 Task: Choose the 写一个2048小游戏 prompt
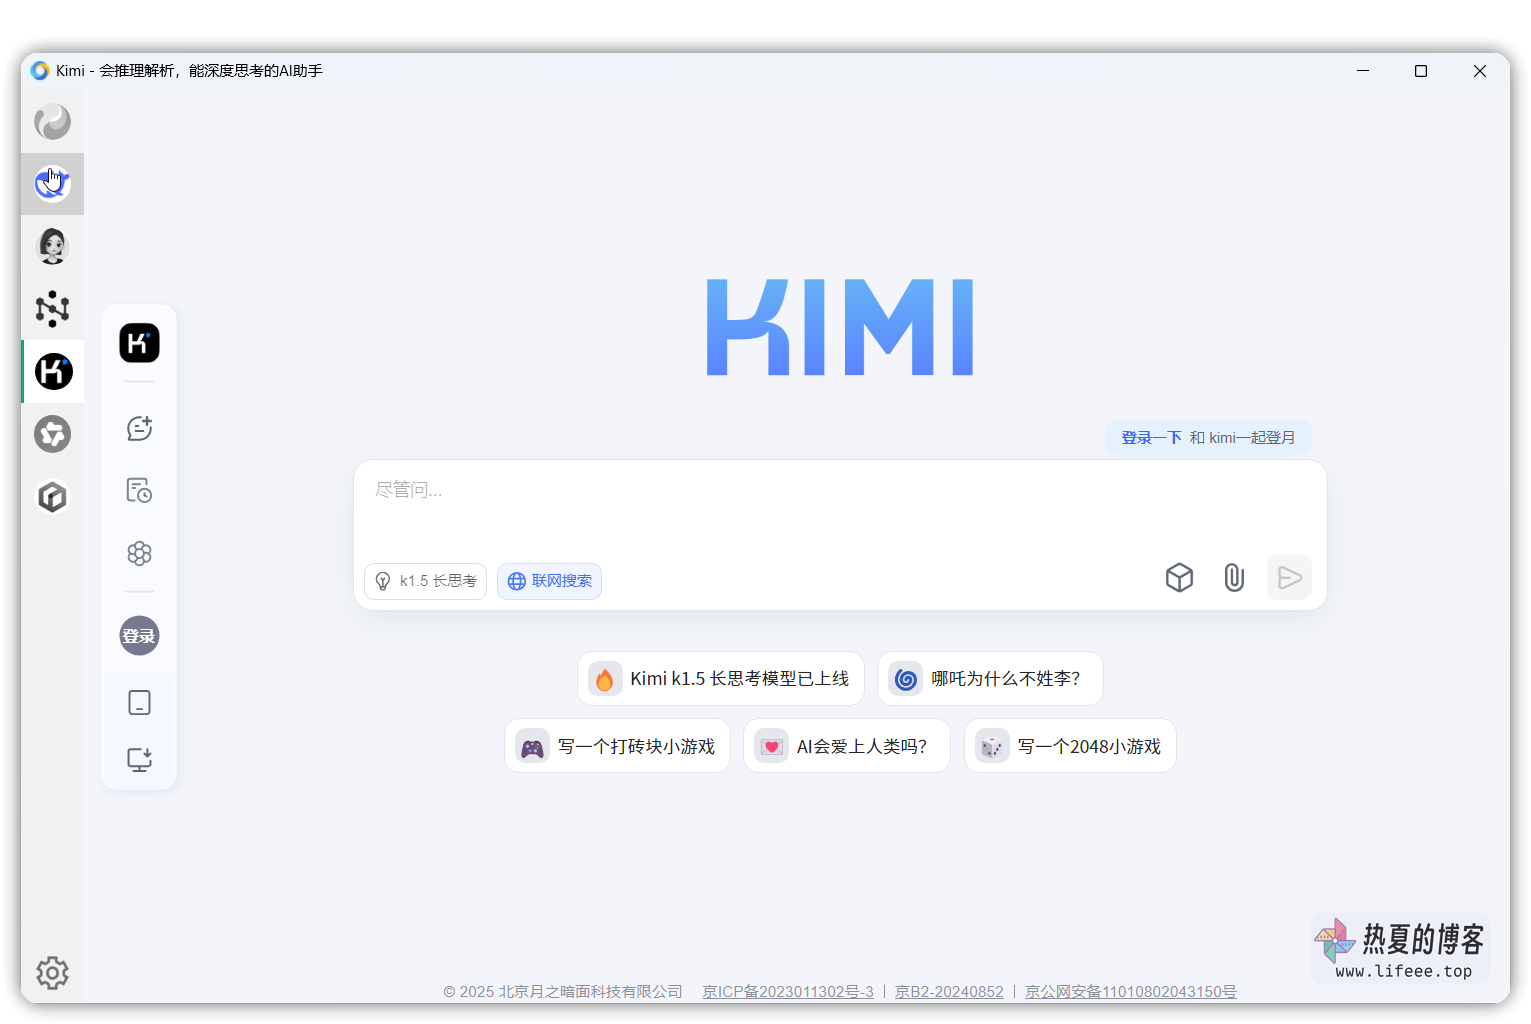click(x=1070, y=747)
